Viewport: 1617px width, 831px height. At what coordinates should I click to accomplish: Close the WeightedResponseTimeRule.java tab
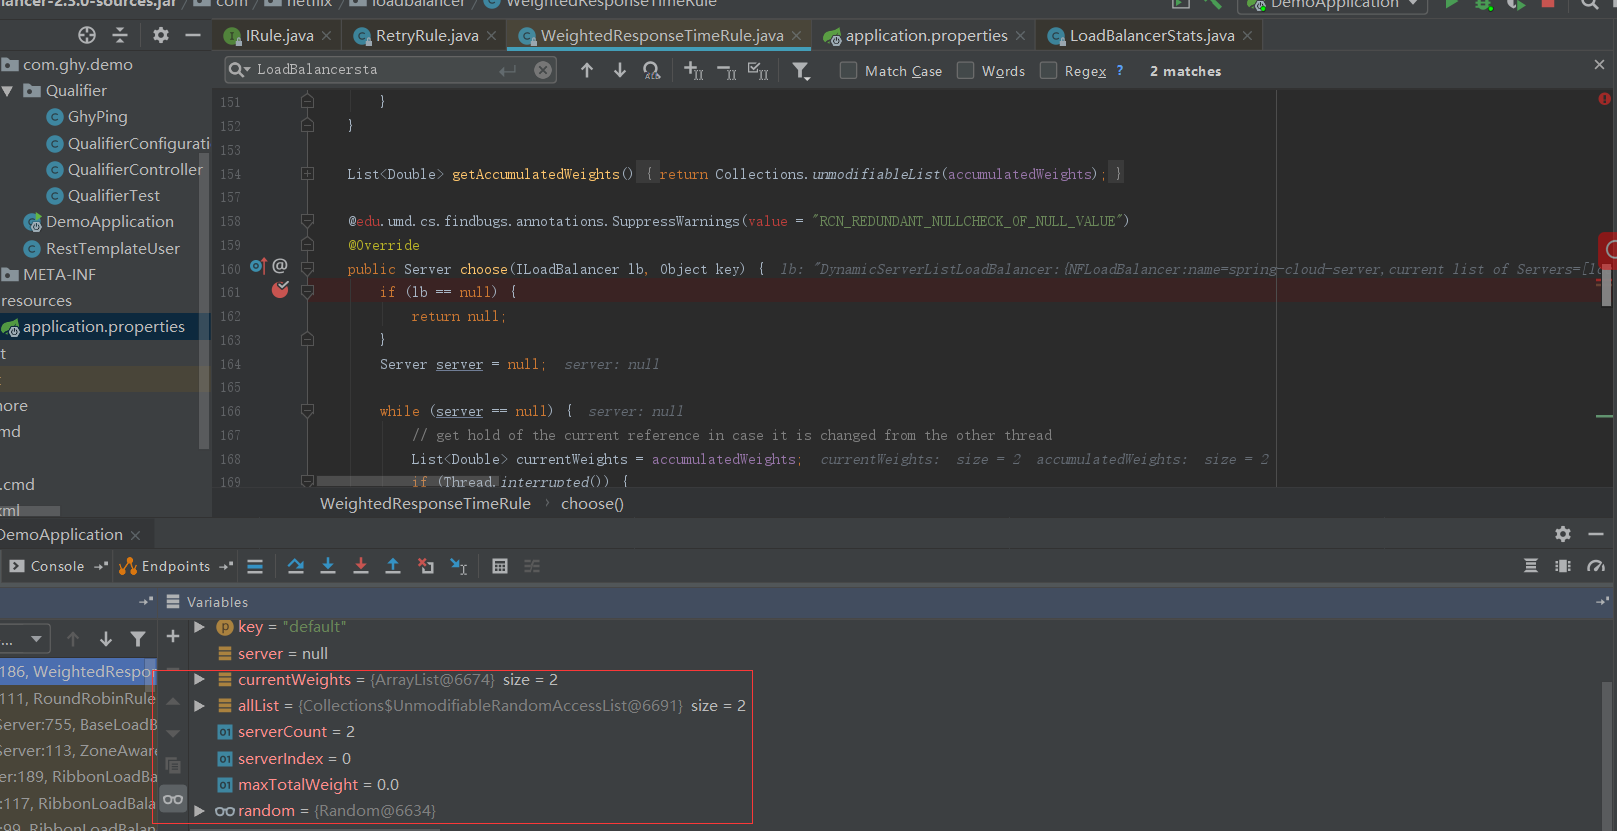(796, 36)
